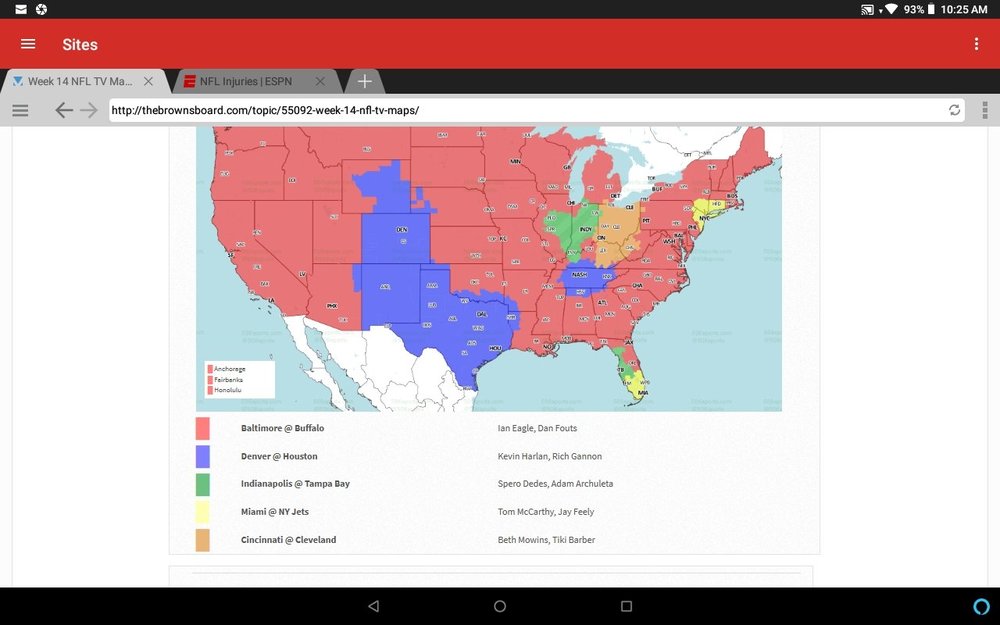
Task: Select the Denver @ Houston game label
Action: tap(279, 457)
